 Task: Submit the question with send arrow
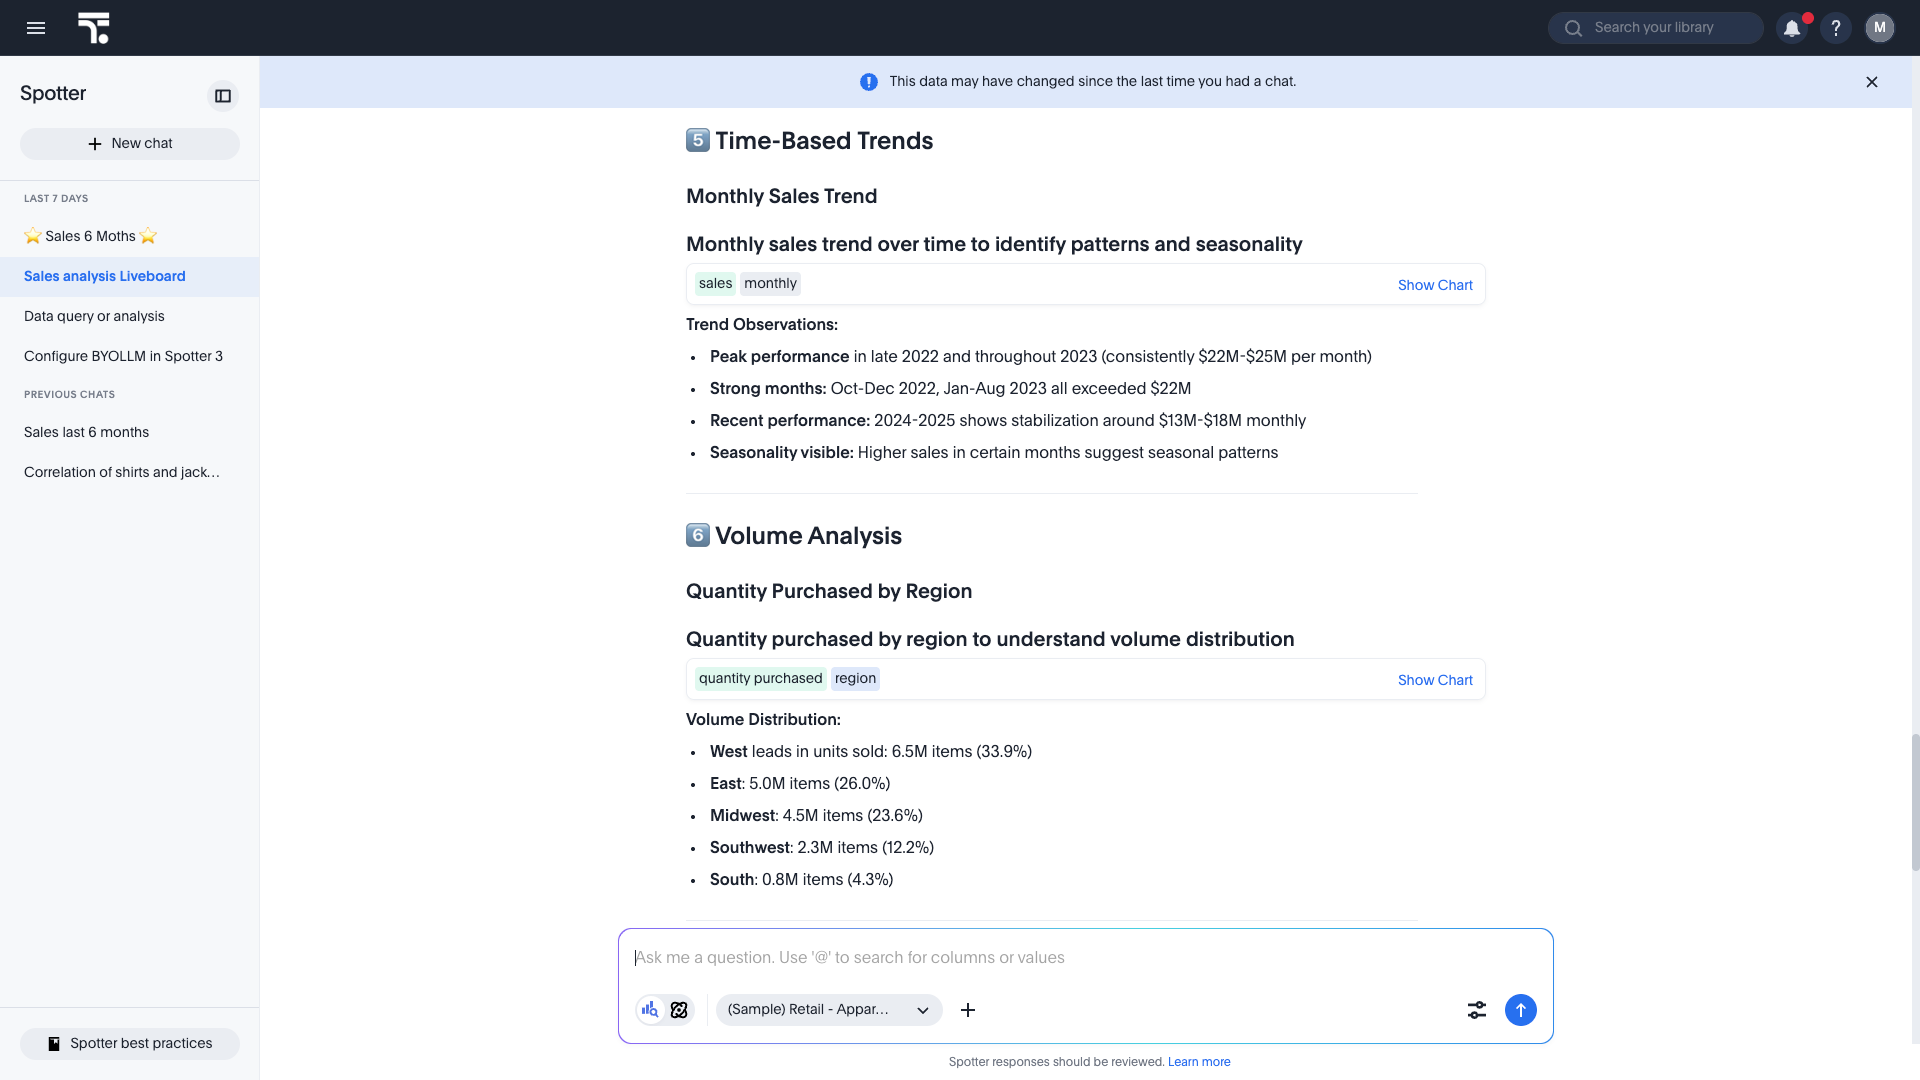click(x=1520, y=1010)
